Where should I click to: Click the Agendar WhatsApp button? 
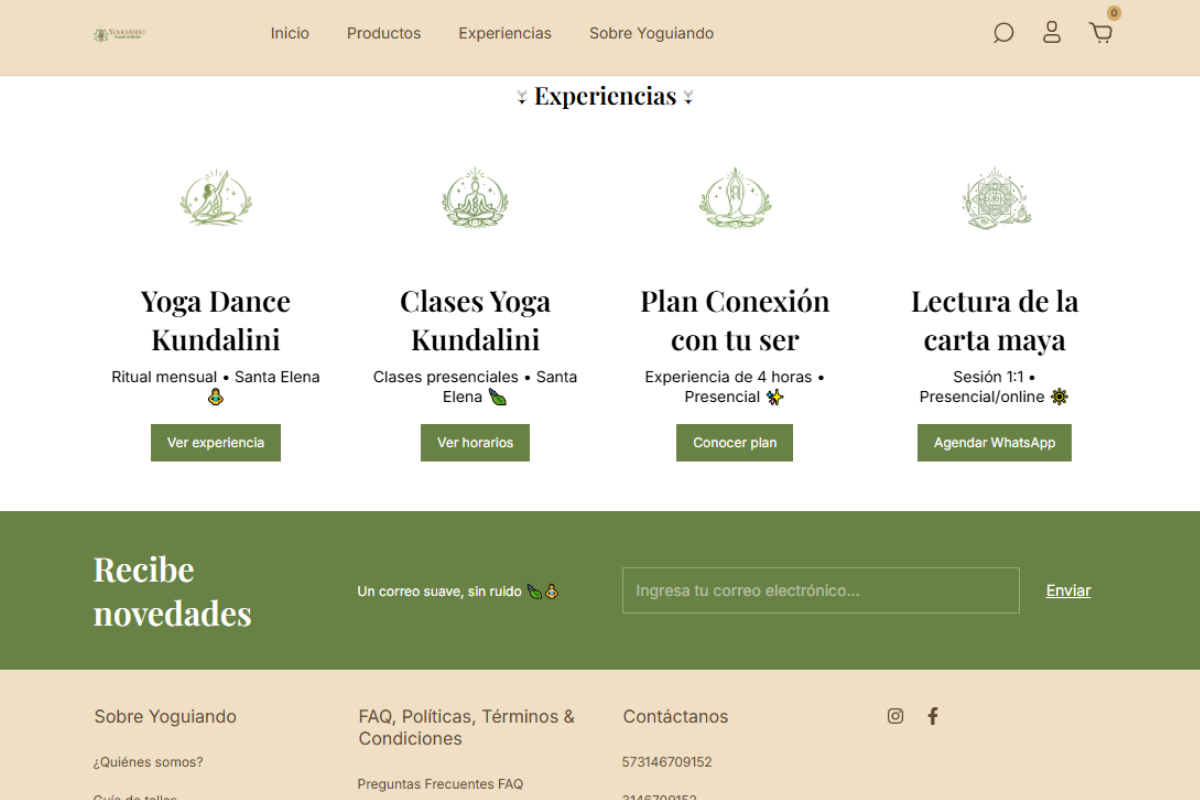995,443
